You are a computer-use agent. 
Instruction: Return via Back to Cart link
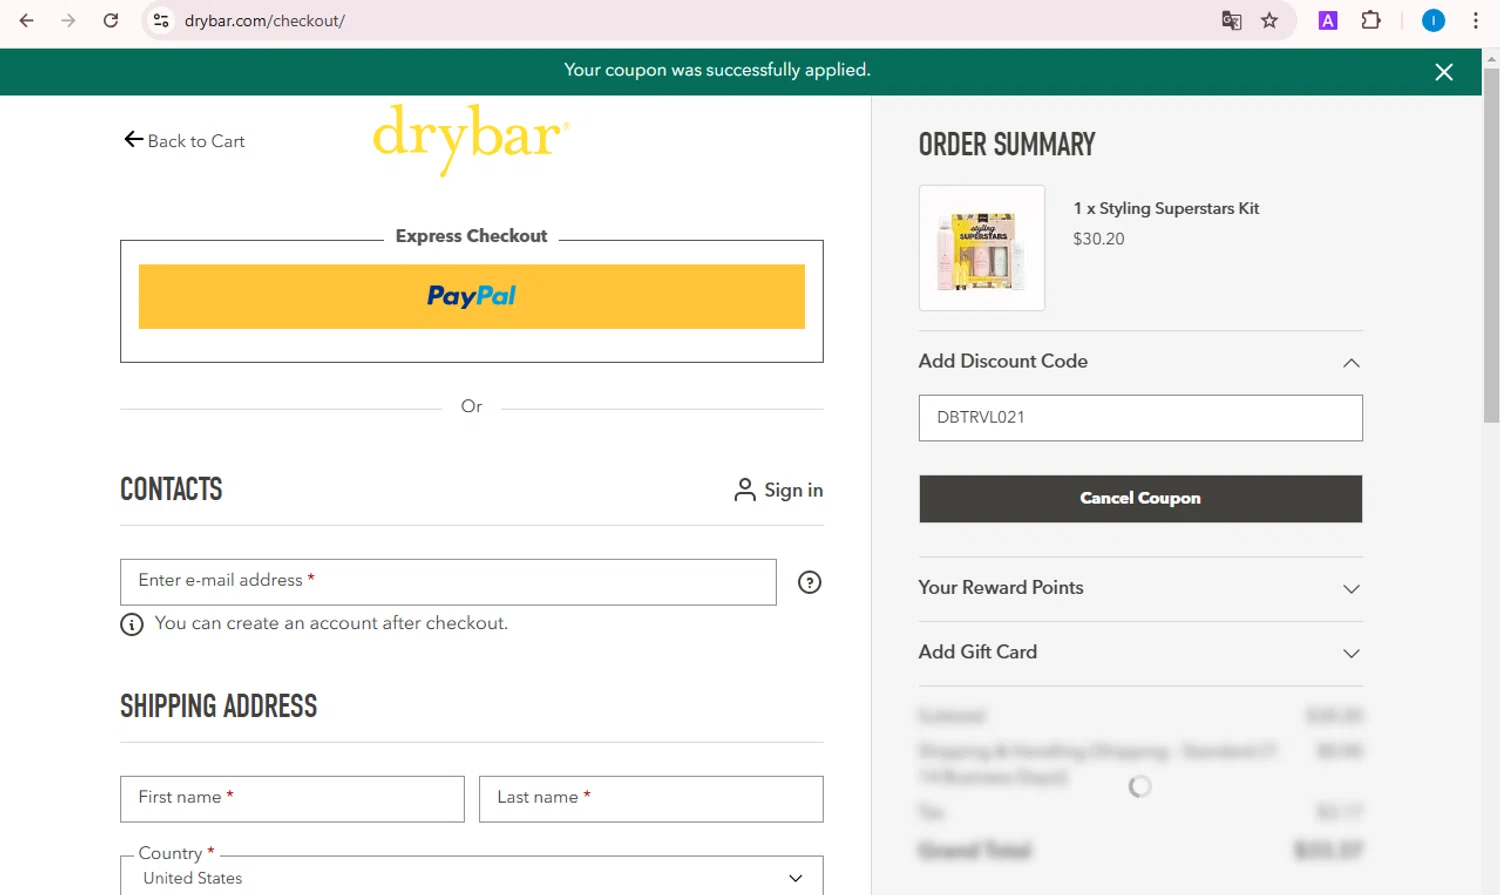point(184,141)
